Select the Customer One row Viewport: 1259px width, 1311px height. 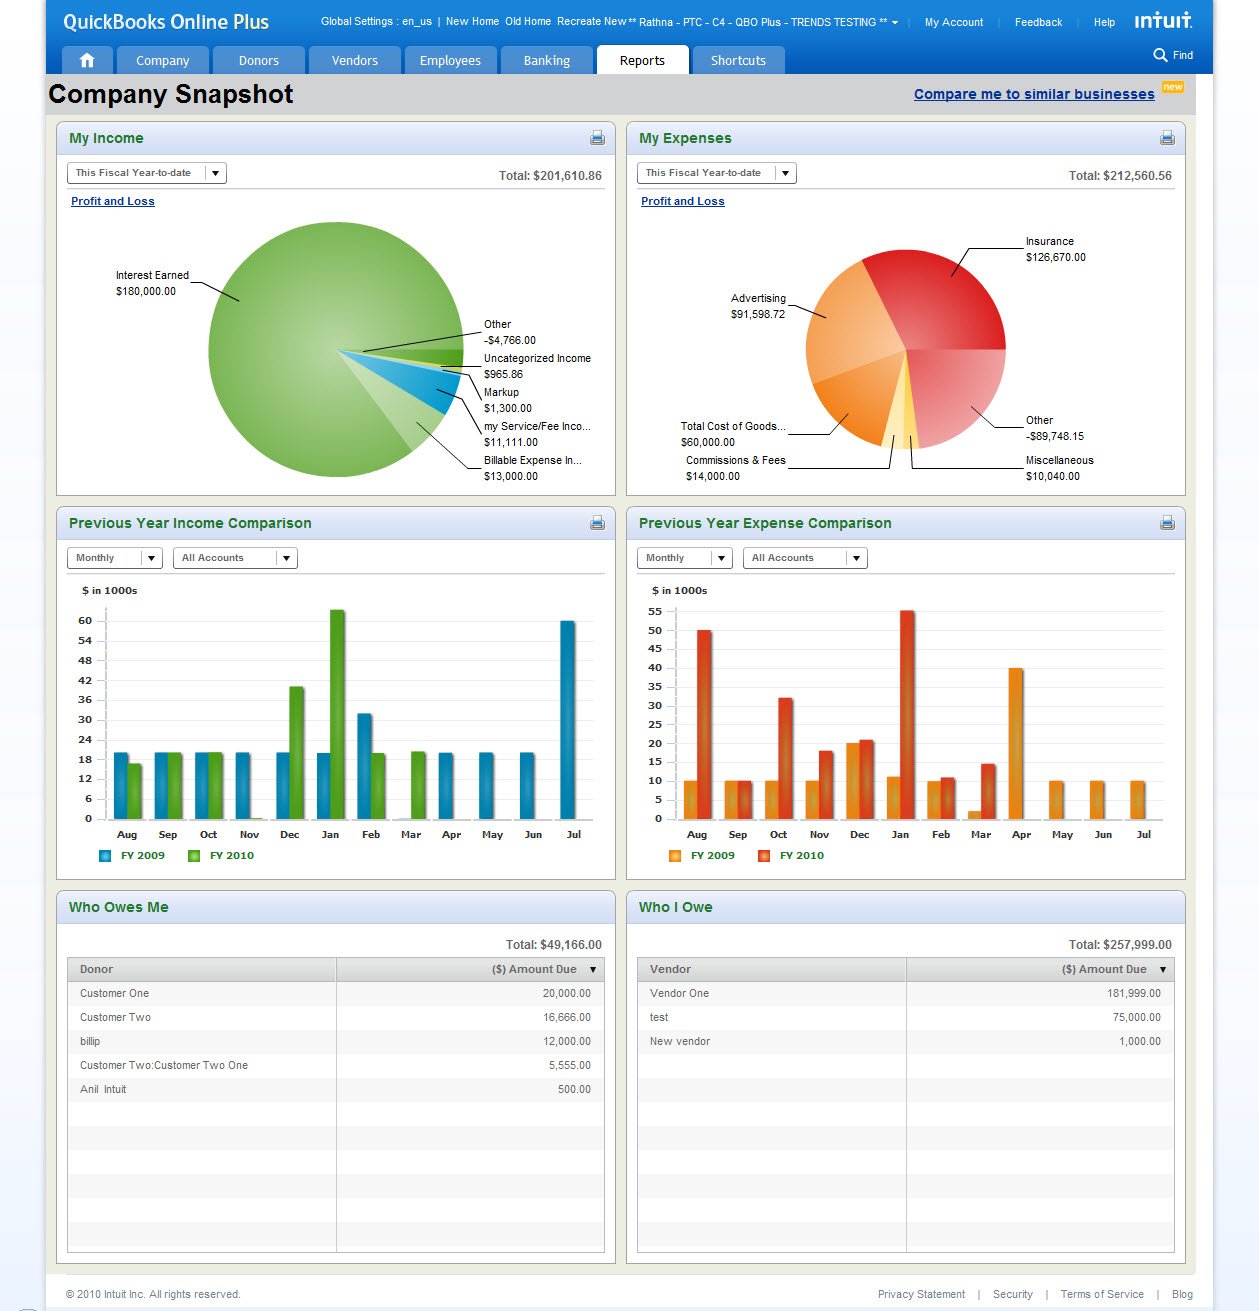[x=335, y=993]
